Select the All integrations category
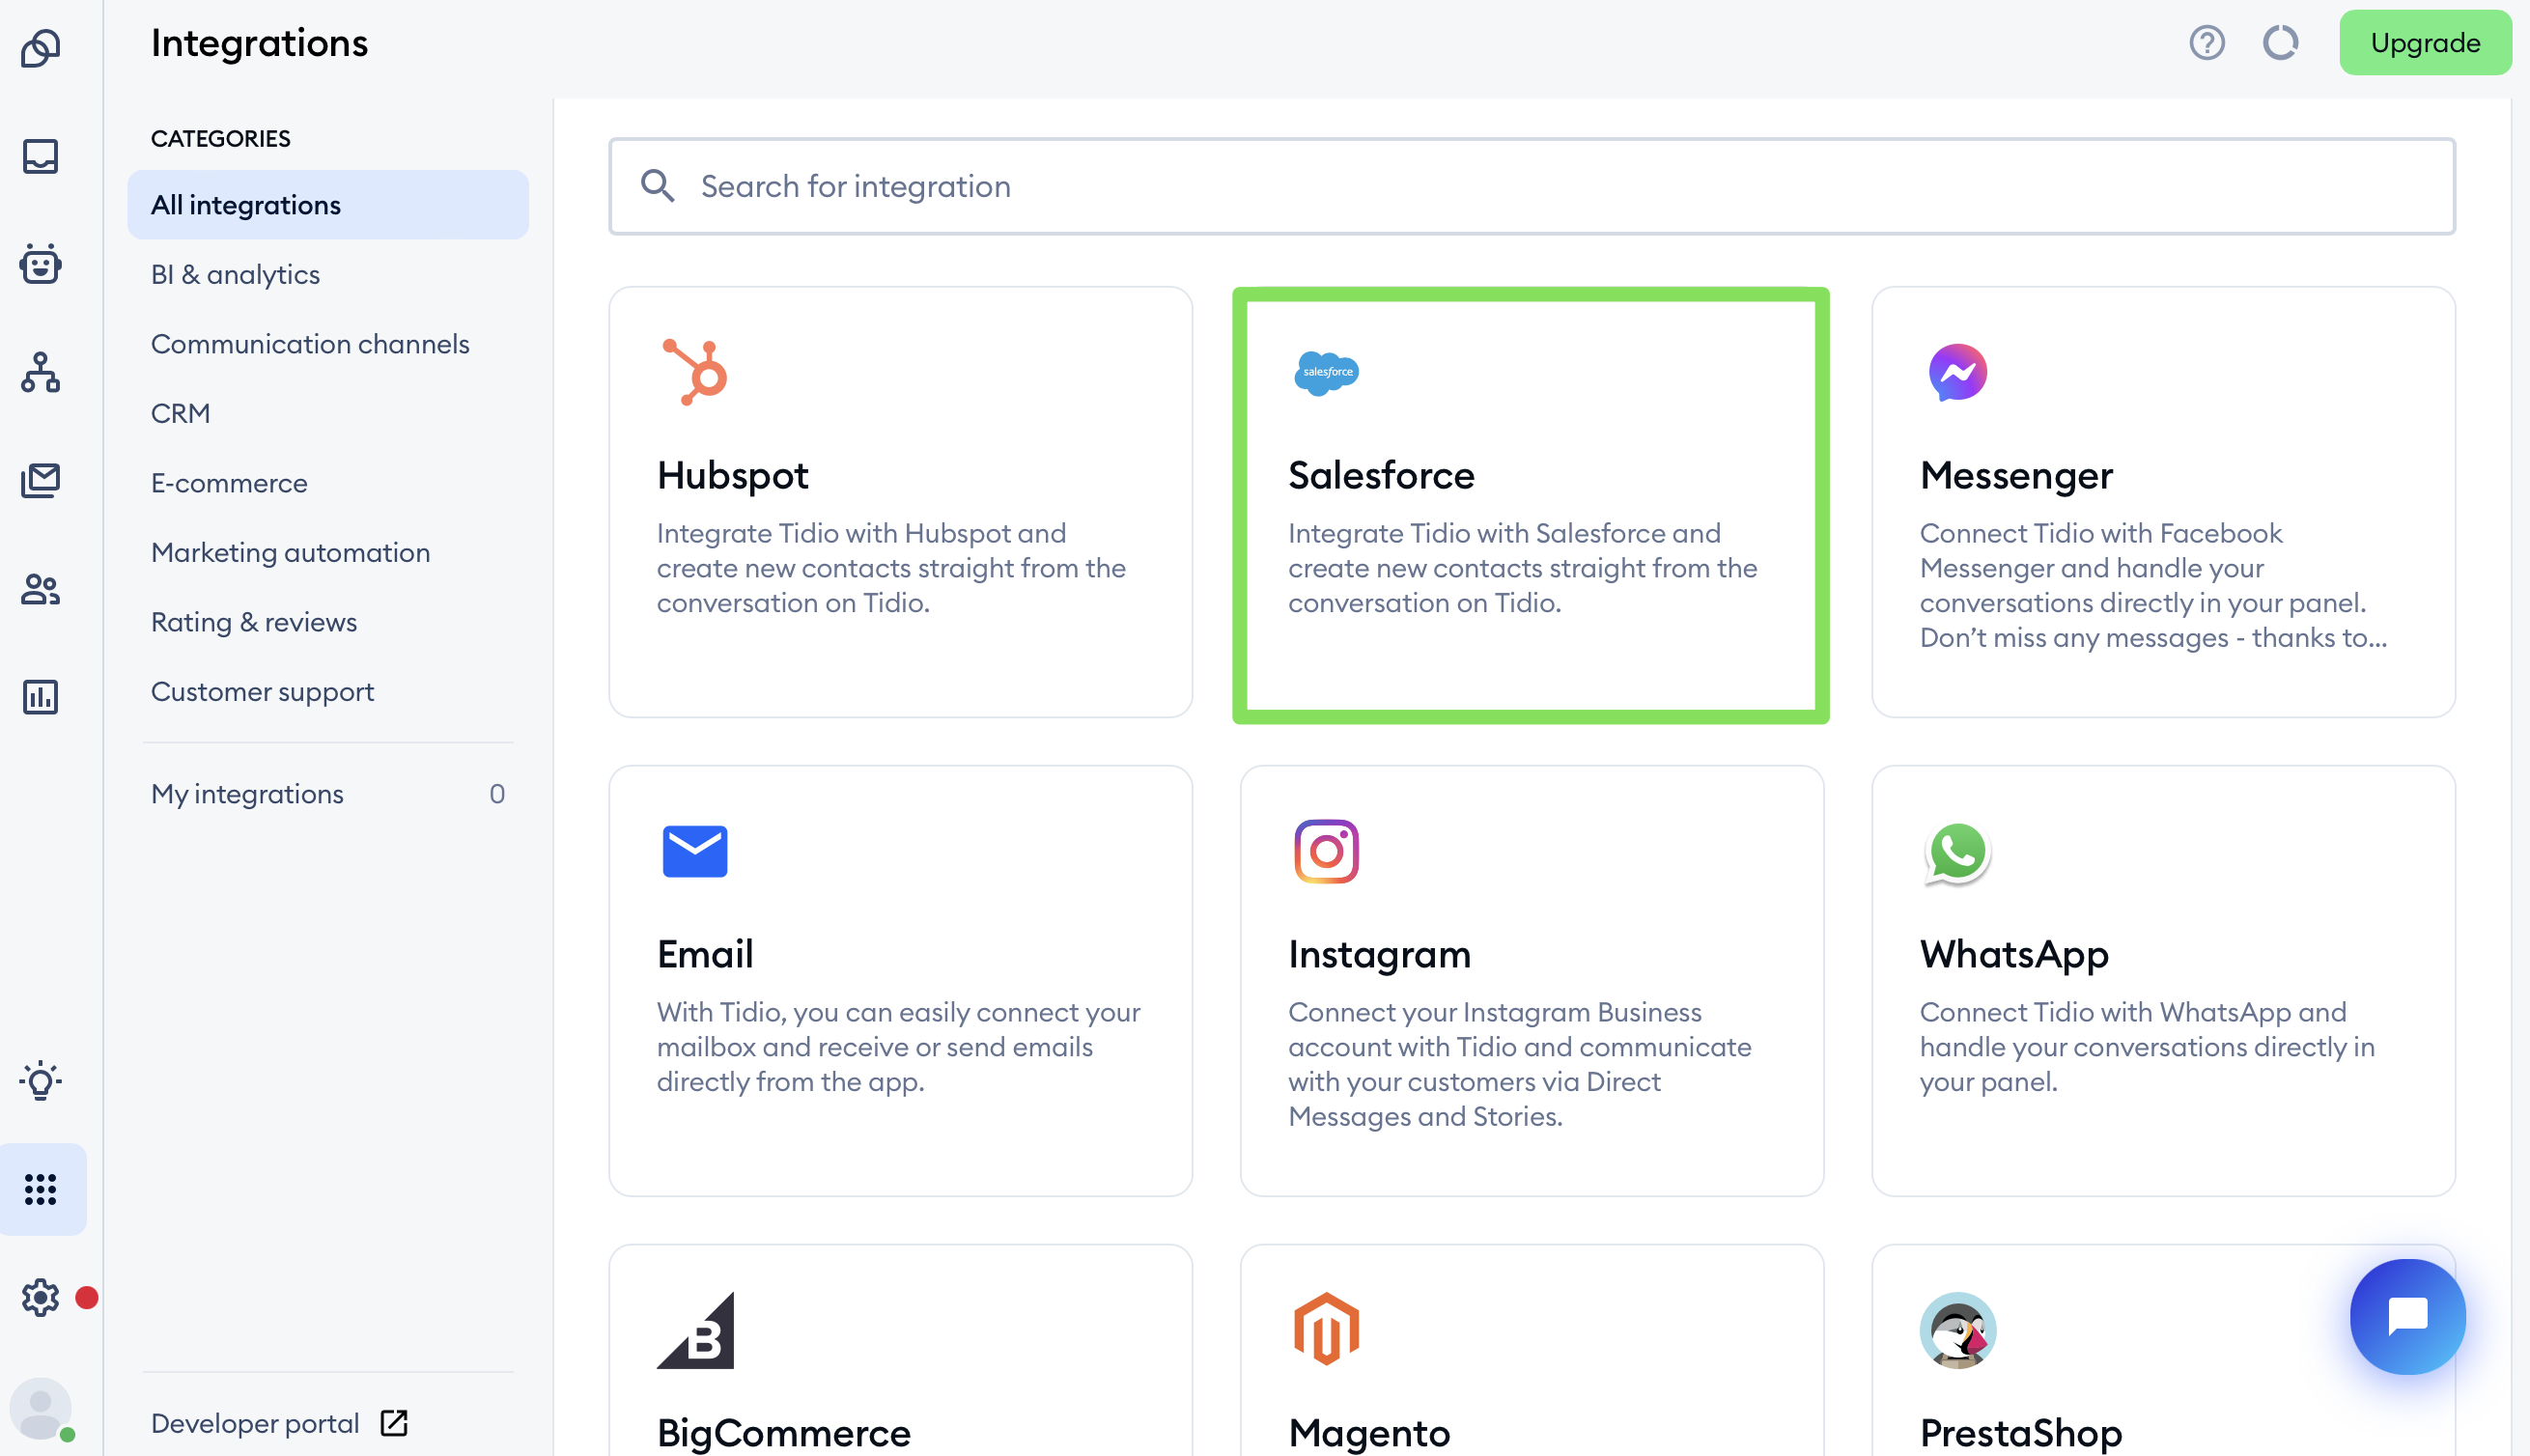The height and width of the screenshot is (1456, 2530). (328, 205)
